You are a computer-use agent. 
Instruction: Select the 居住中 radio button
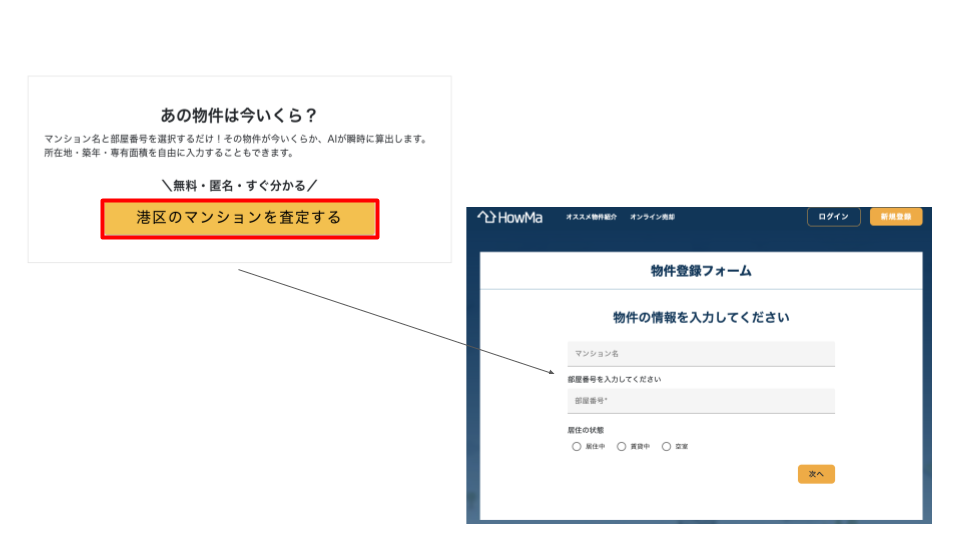coord(577,447)
